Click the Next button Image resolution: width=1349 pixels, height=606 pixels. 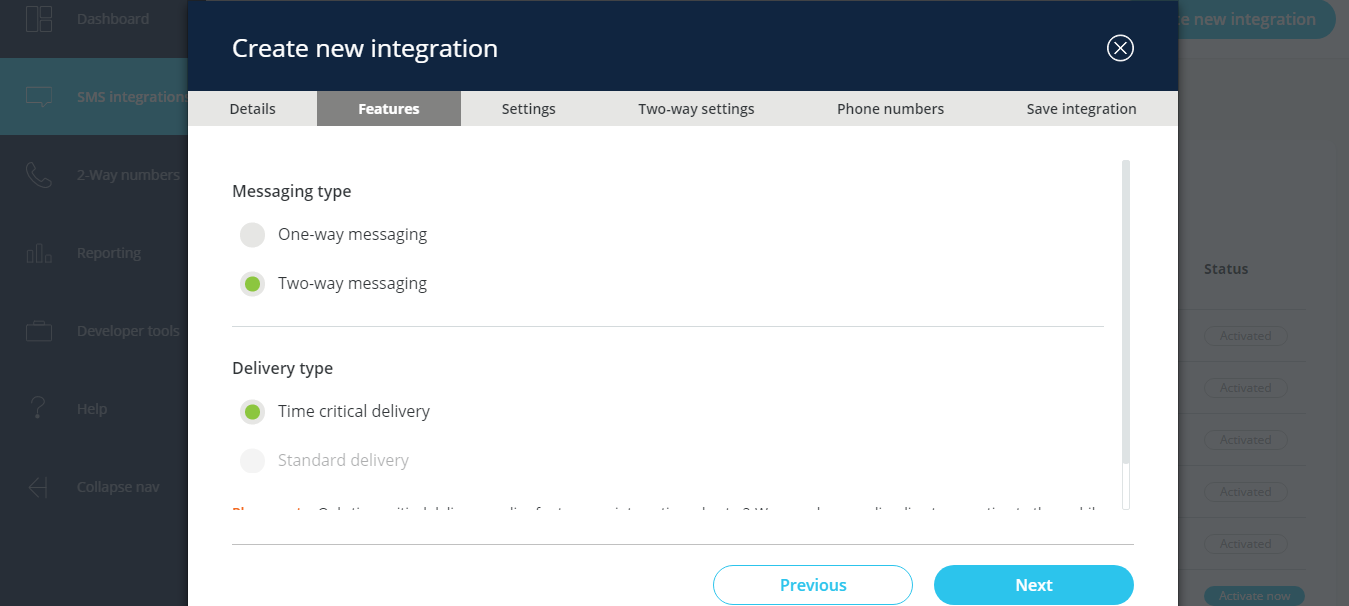pos(1034,585)
